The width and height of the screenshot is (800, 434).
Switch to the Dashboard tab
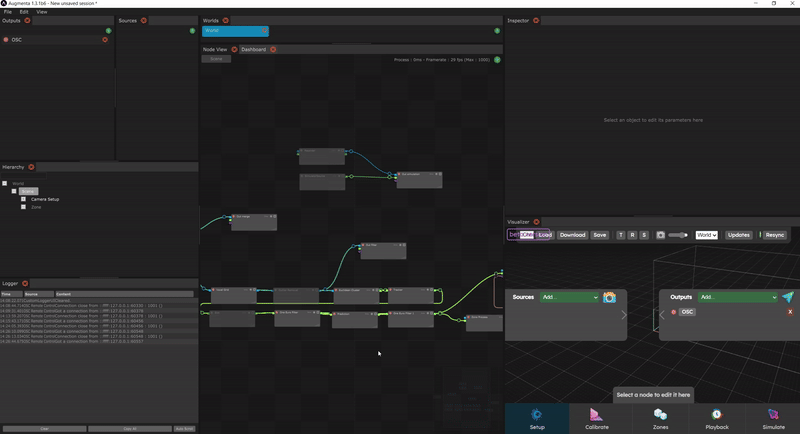point(254,49)
